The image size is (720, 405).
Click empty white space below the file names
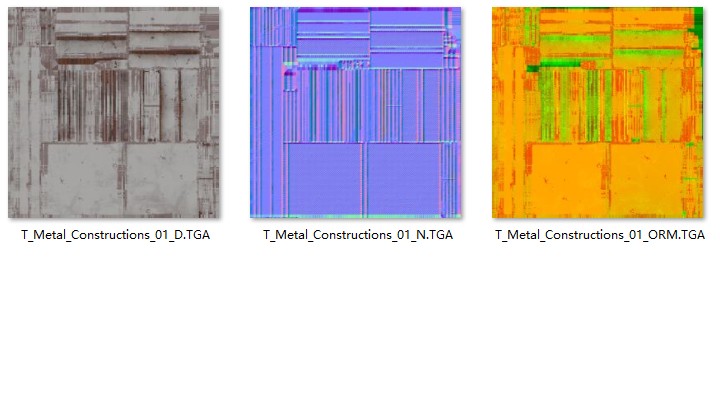click(360, 330)
